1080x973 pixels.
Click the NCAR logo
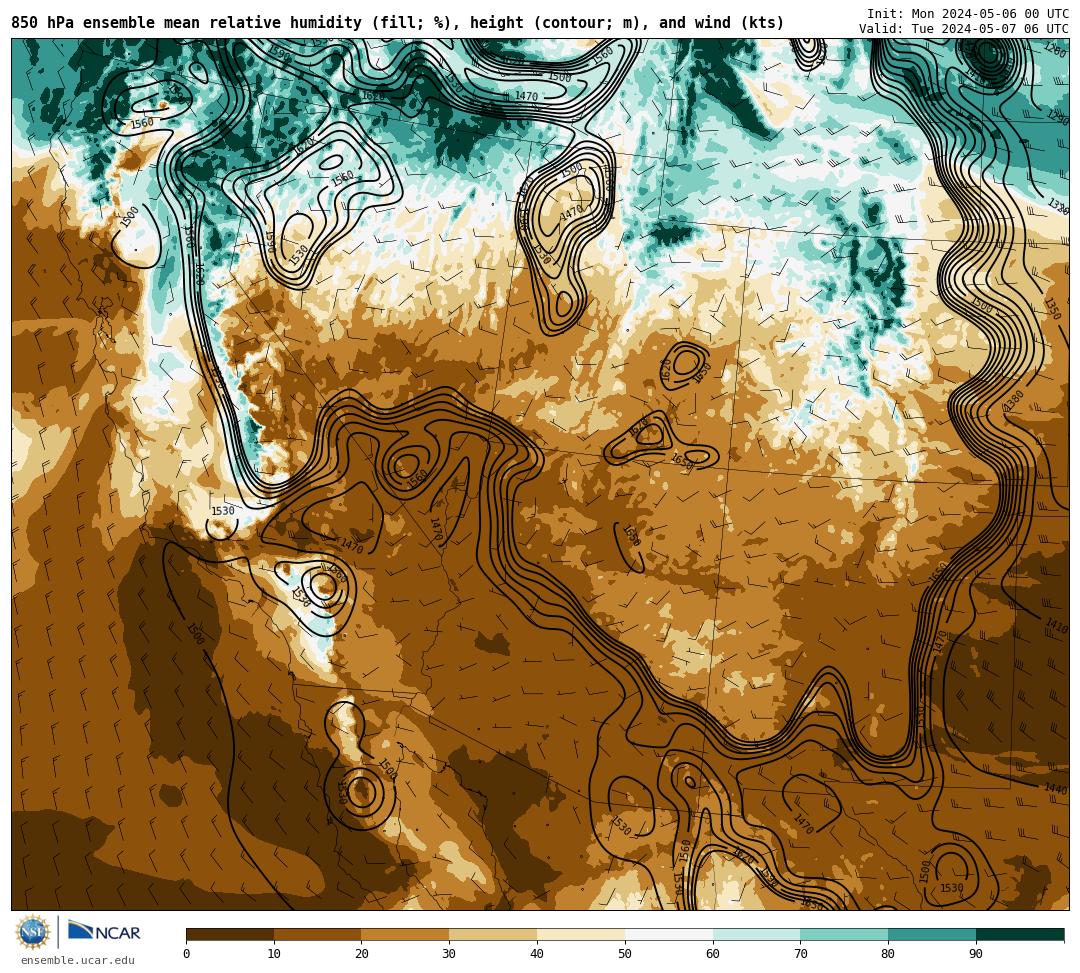[x=105, y=932]
